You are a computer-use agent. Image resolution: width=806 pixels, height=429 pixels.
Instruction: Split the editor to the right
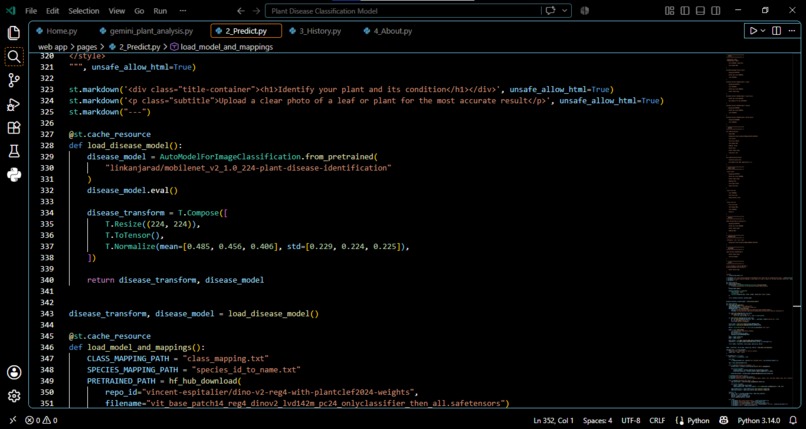click(777, 31)
